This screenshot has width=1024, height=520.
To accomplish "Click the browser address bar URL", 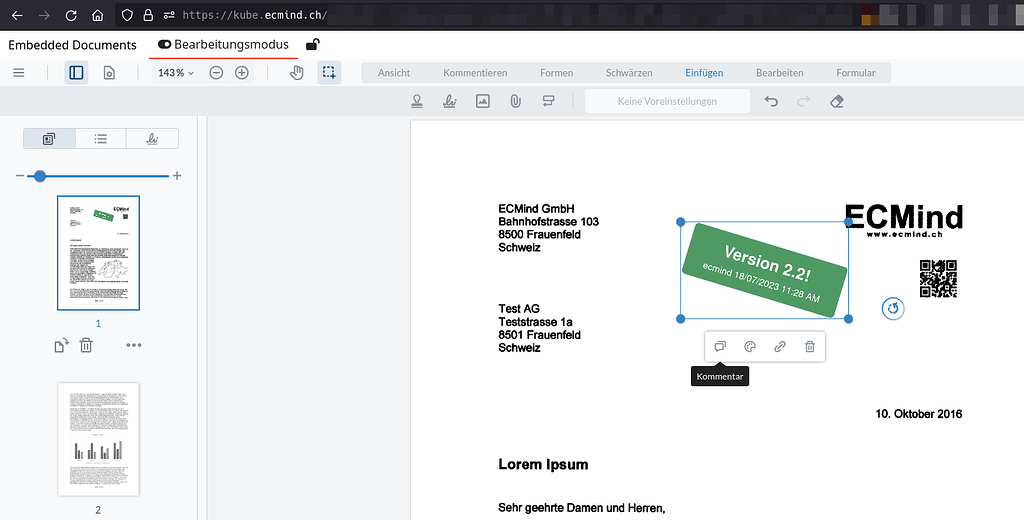I will point(254,15).
